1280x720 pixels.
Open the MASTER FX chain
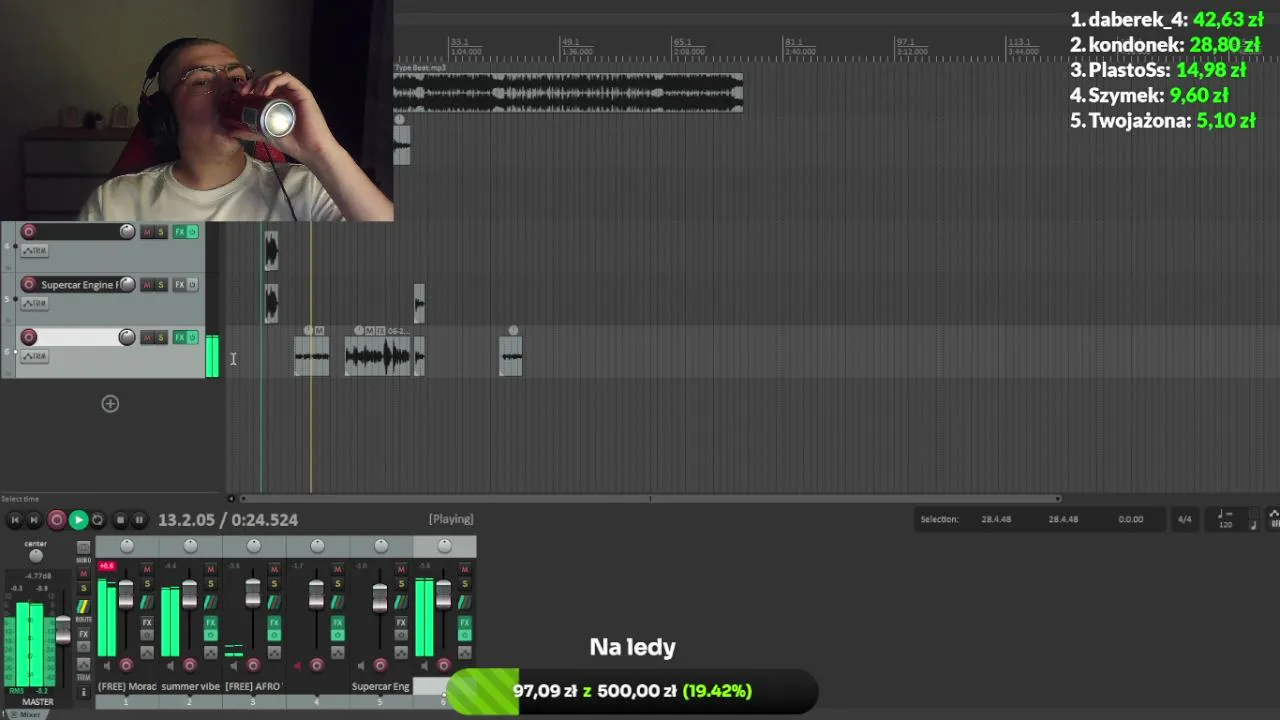tap(83, 634)
